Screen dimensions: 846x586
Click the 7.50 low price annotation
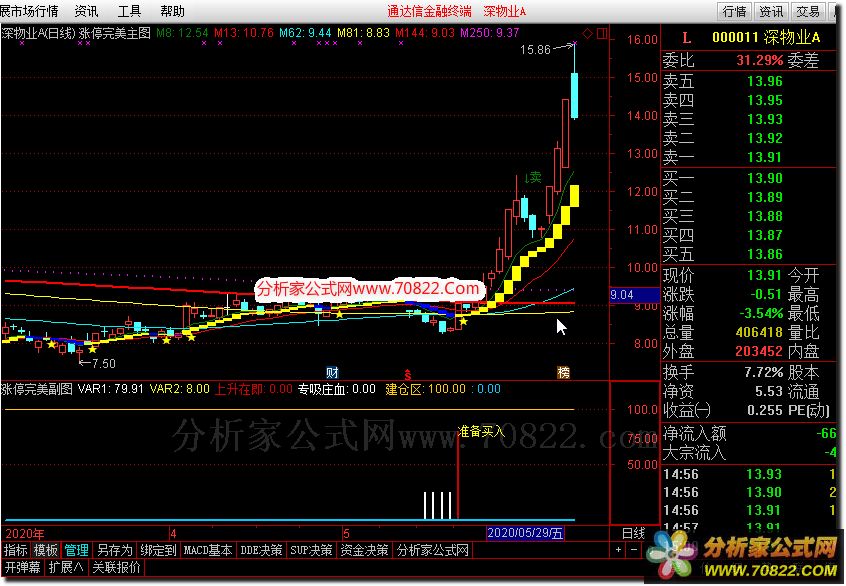point(103,364)
